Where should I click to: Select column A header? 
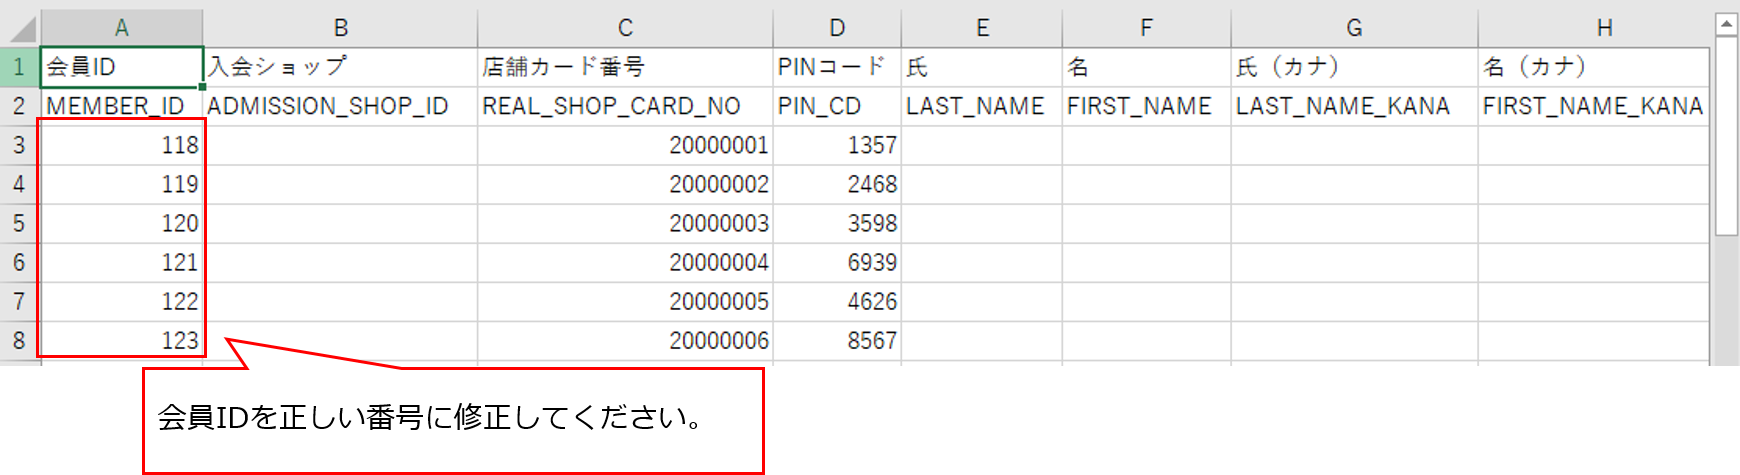pyautogui.click(x=121, y=28)
